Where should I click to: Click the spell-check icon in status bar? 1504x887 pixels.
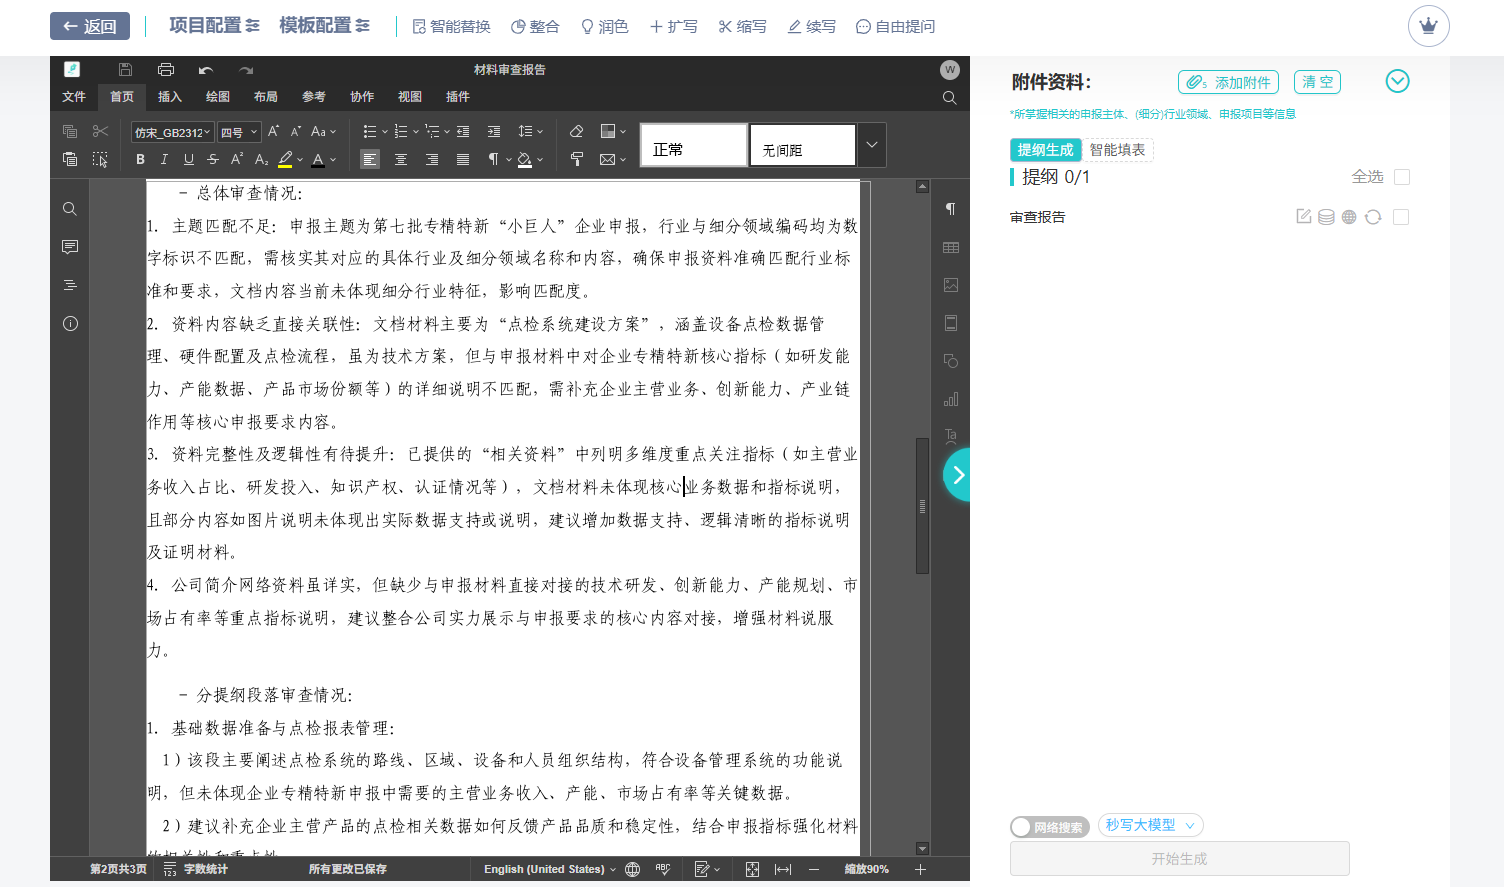[663, 869]
